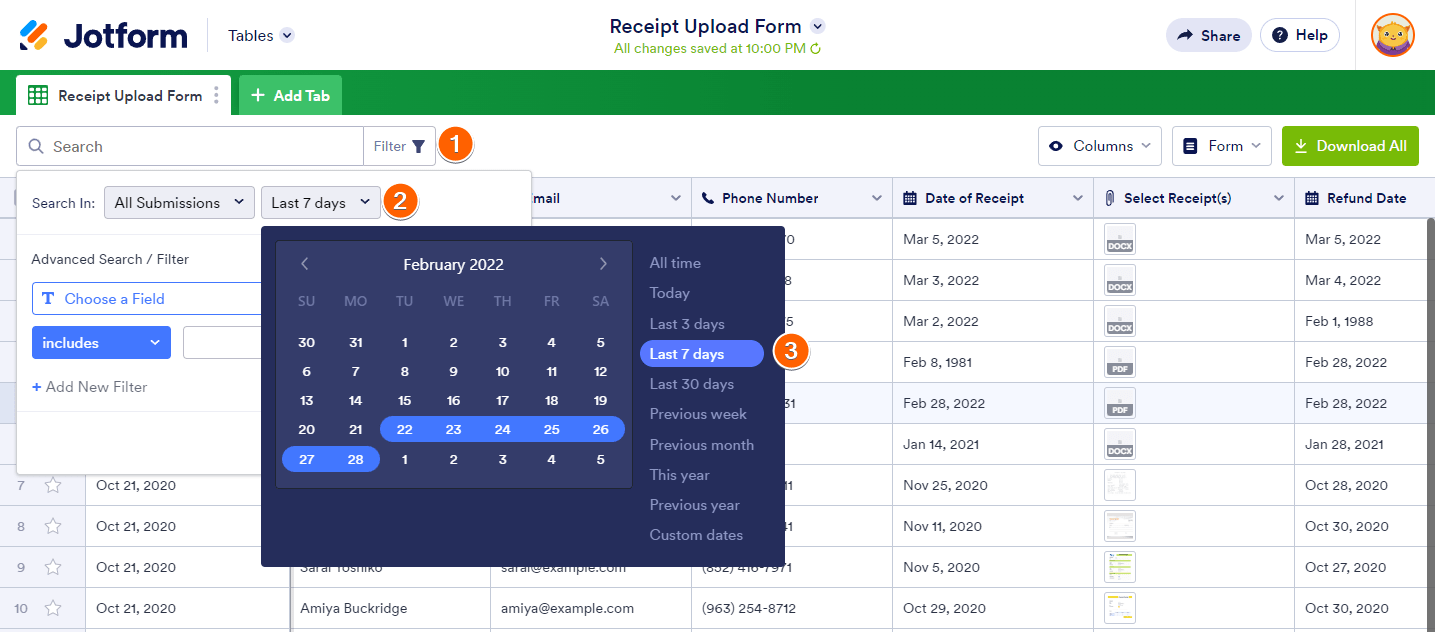This screenshot has height=632, width=1435.
Task: Open the Last 7 days range dropdown
Action: (x=321, y=202)
